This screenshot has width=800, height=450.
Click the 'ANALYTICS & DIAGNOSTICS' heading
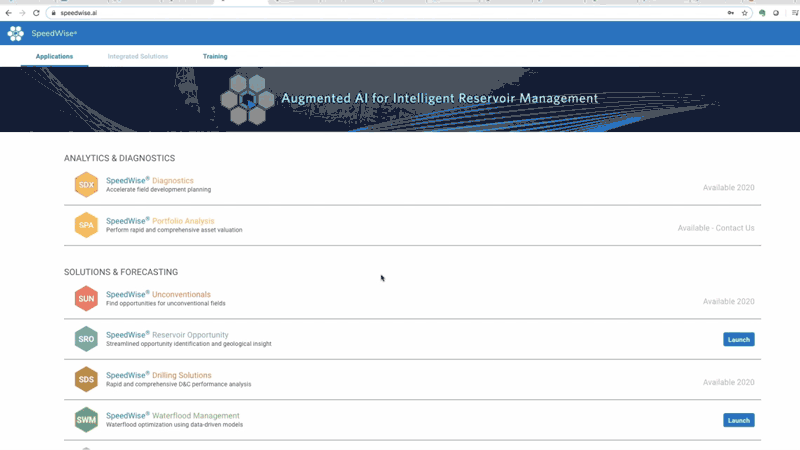119,158
